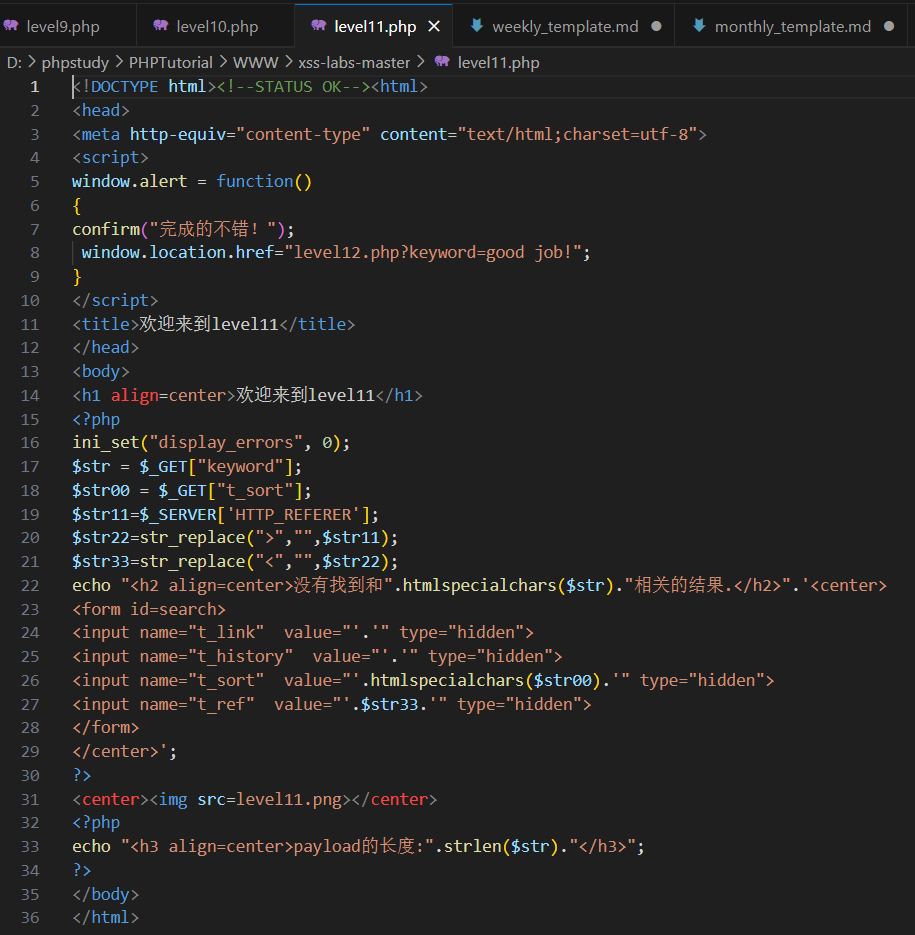Click 'ini_set' on line 16
The image size is (915, 935).
pyautogui.click(x=106, y=442)
